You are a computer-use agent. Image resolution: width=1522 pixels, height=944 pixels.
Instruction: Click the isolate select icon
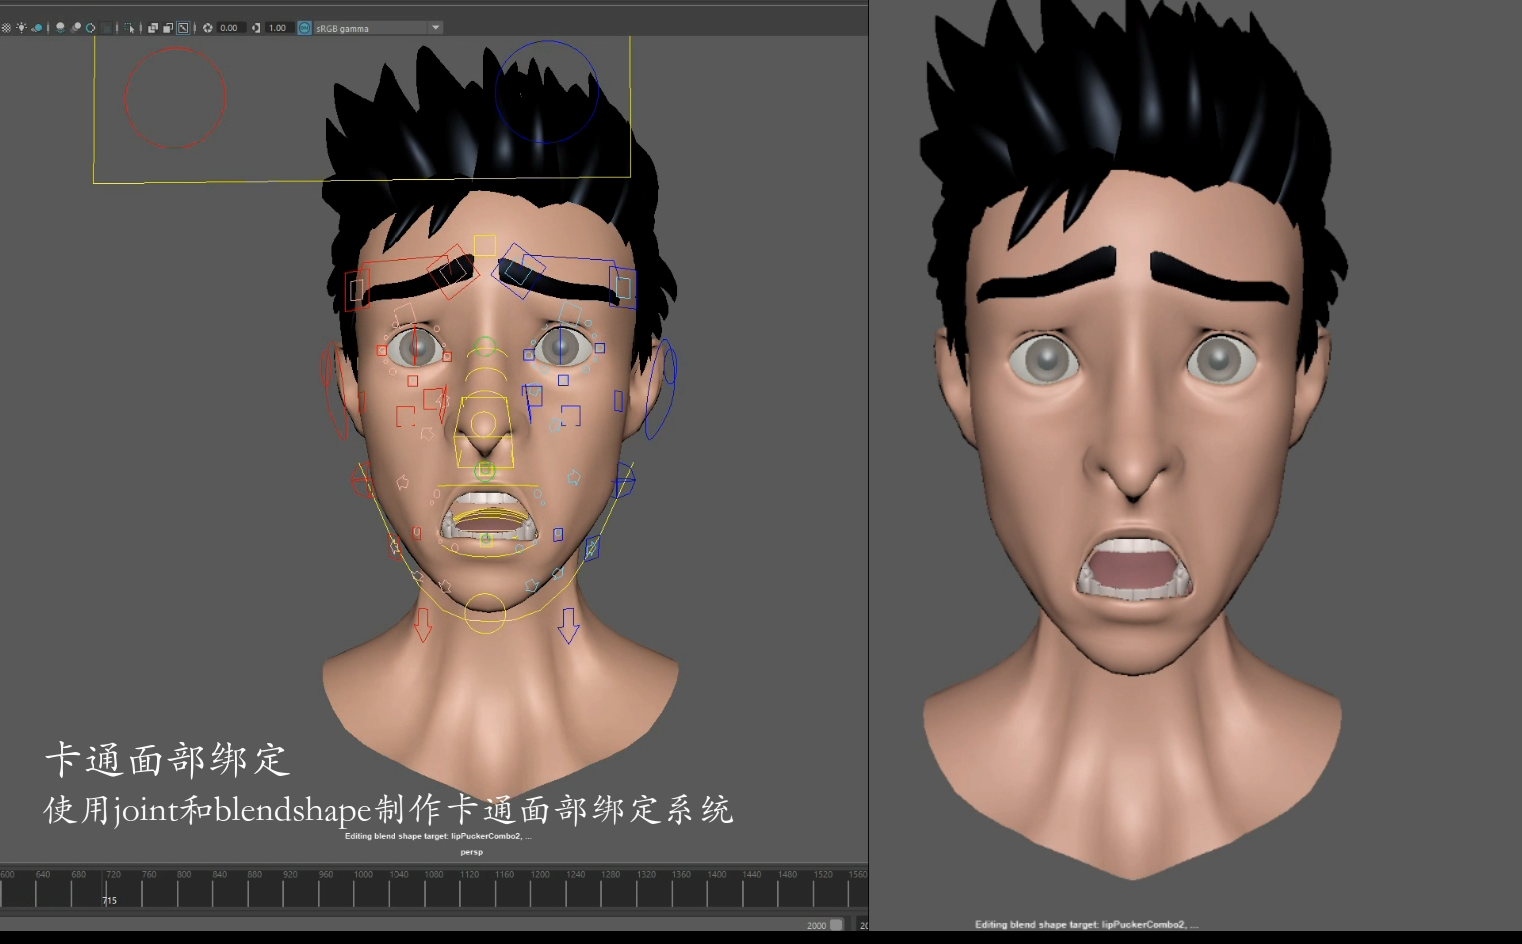click(129, 28)
